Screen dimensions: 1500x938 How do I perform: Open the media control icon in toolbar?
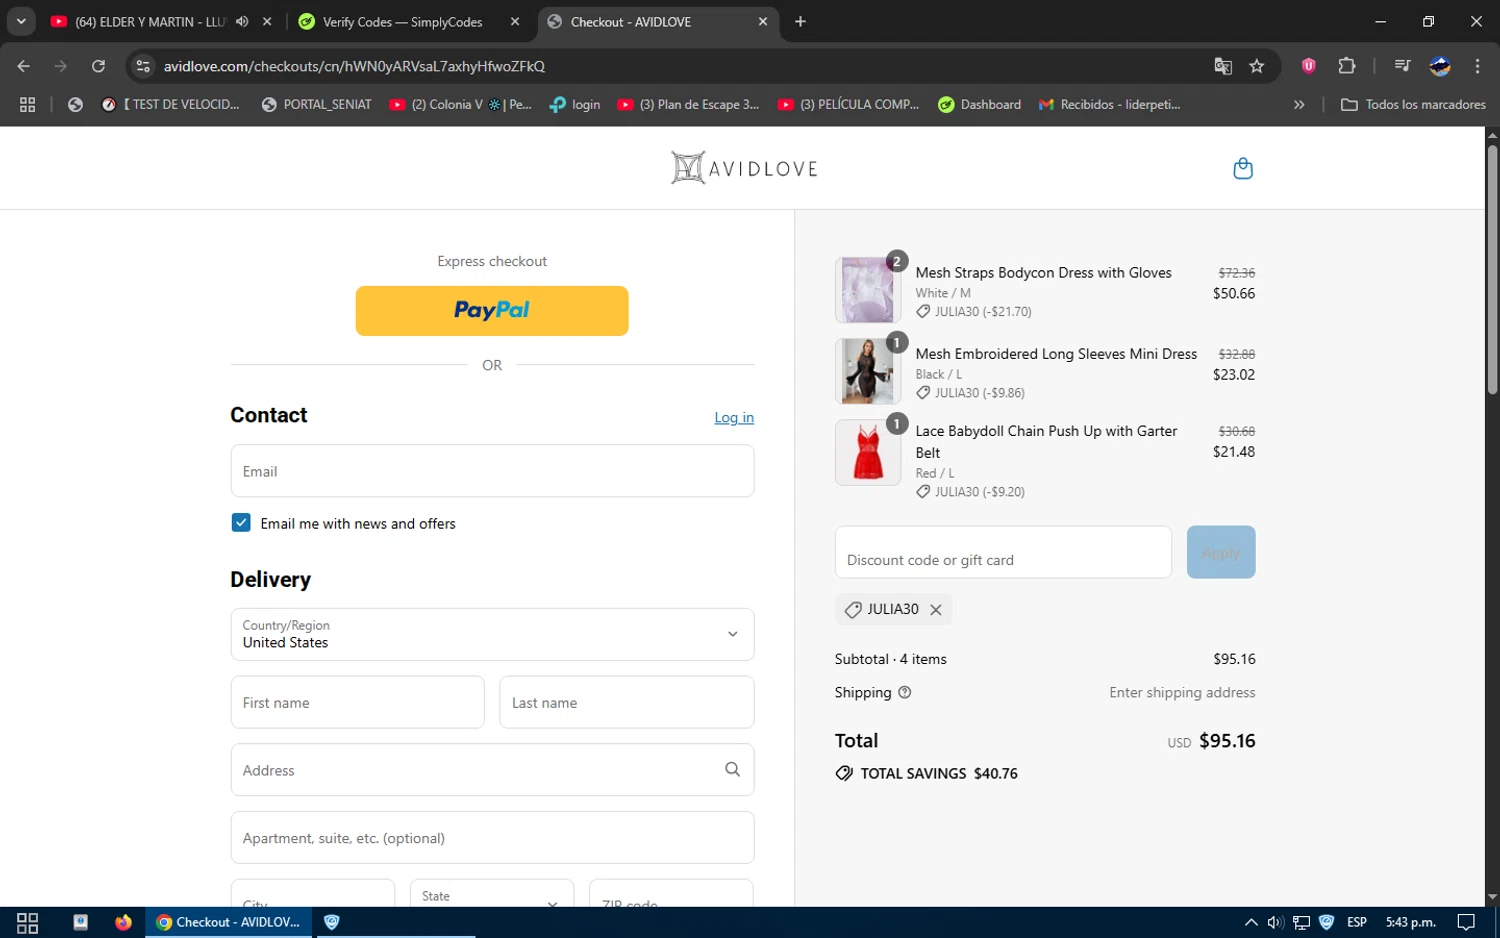[1402, 66]
